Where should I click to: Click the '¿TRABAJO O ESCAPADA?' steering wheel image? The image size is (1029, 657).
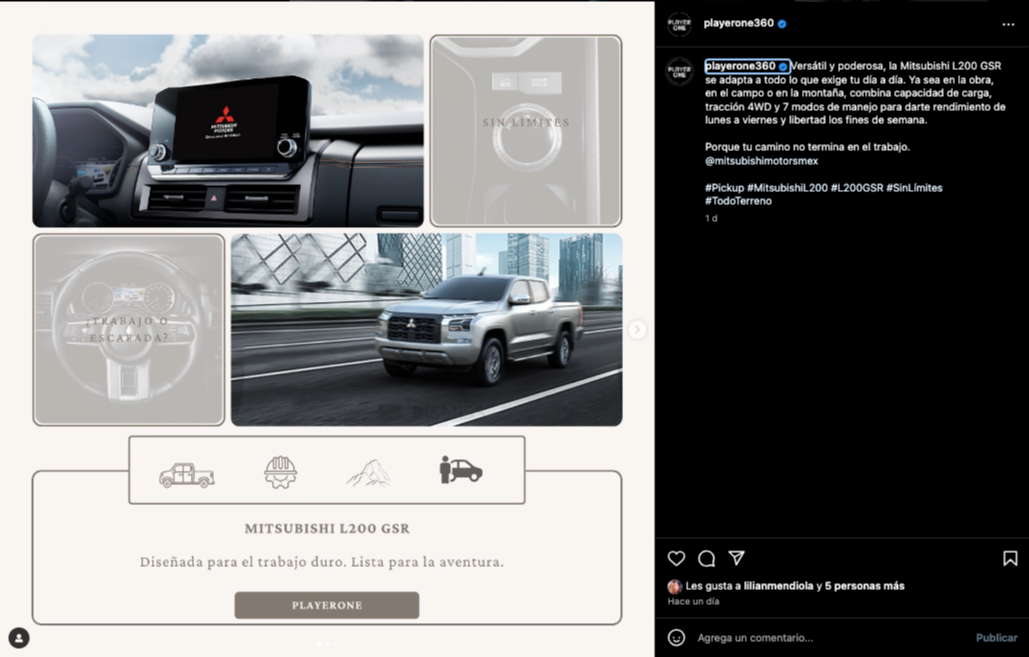tap(129, 330)
